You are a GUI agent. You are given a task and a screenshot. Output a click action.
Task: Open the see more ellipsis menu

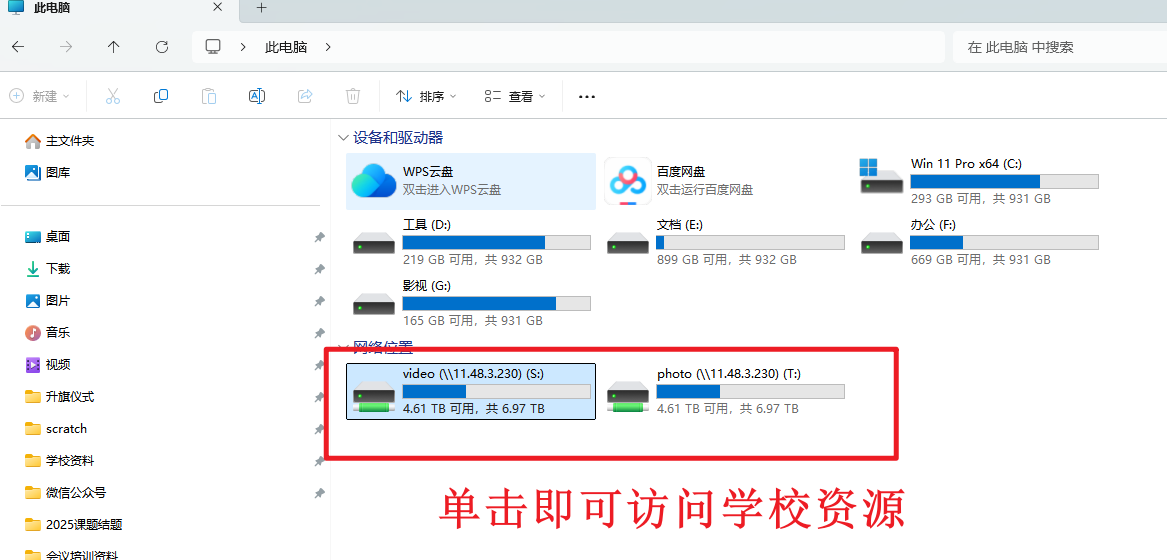pyautogui.click(x=587, y=96)
